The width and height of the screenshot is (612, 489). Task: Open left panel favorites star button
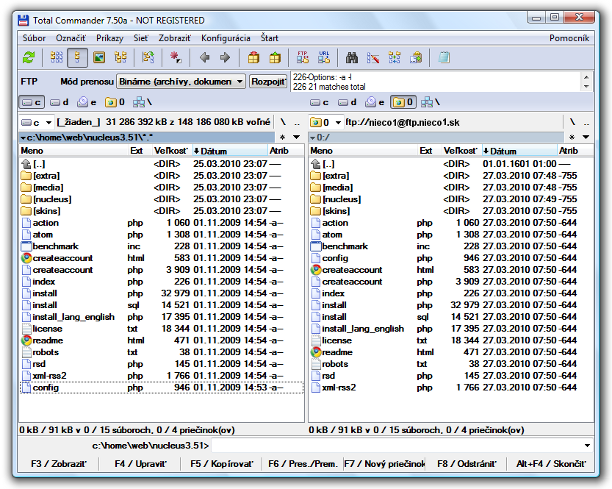(x=283, y=137)
